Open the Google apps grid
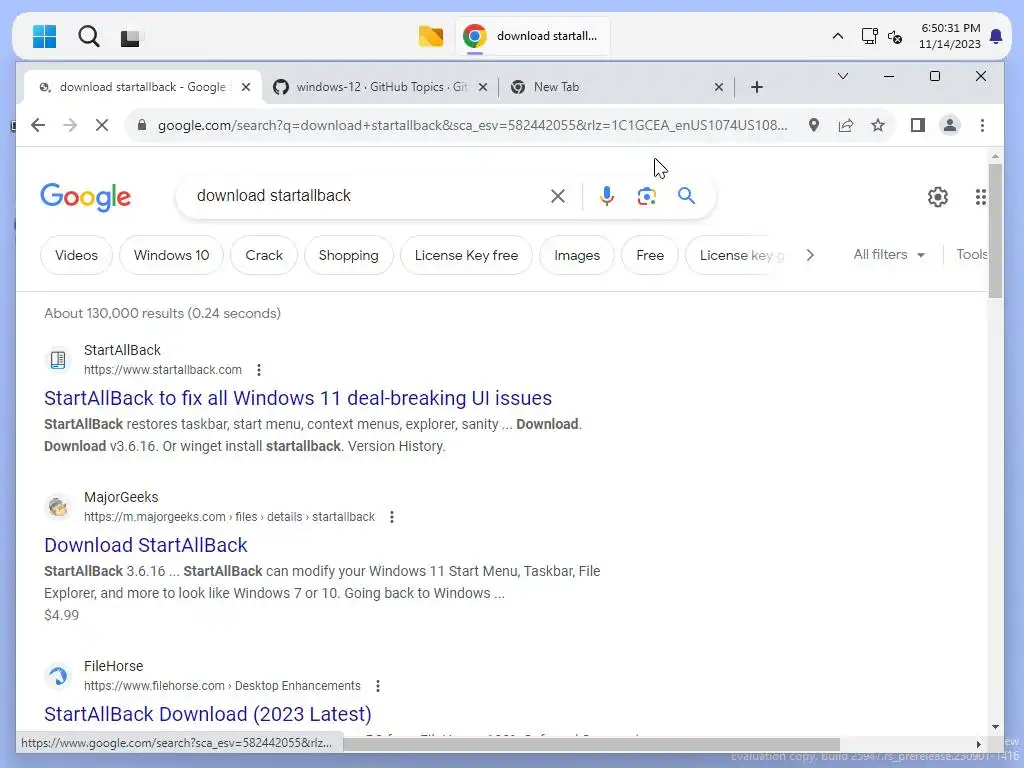Screen dimensions: 1024x768 [980, 197]
